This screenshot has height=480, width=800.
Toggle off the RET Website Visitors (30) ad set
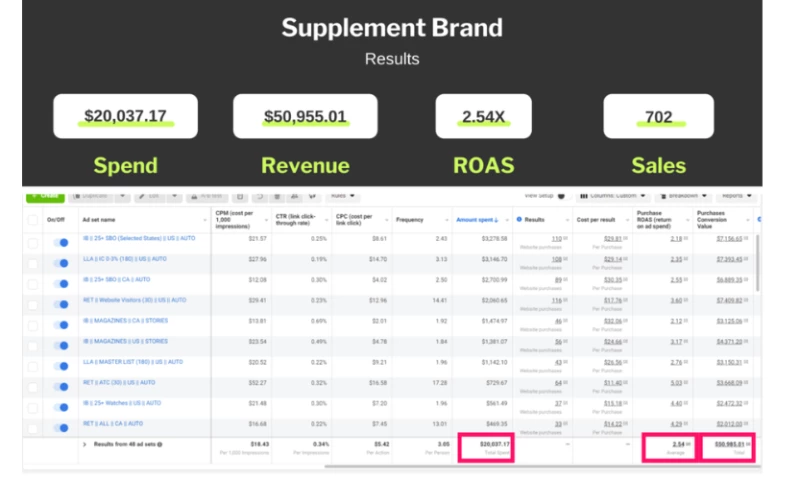[61, 301]
